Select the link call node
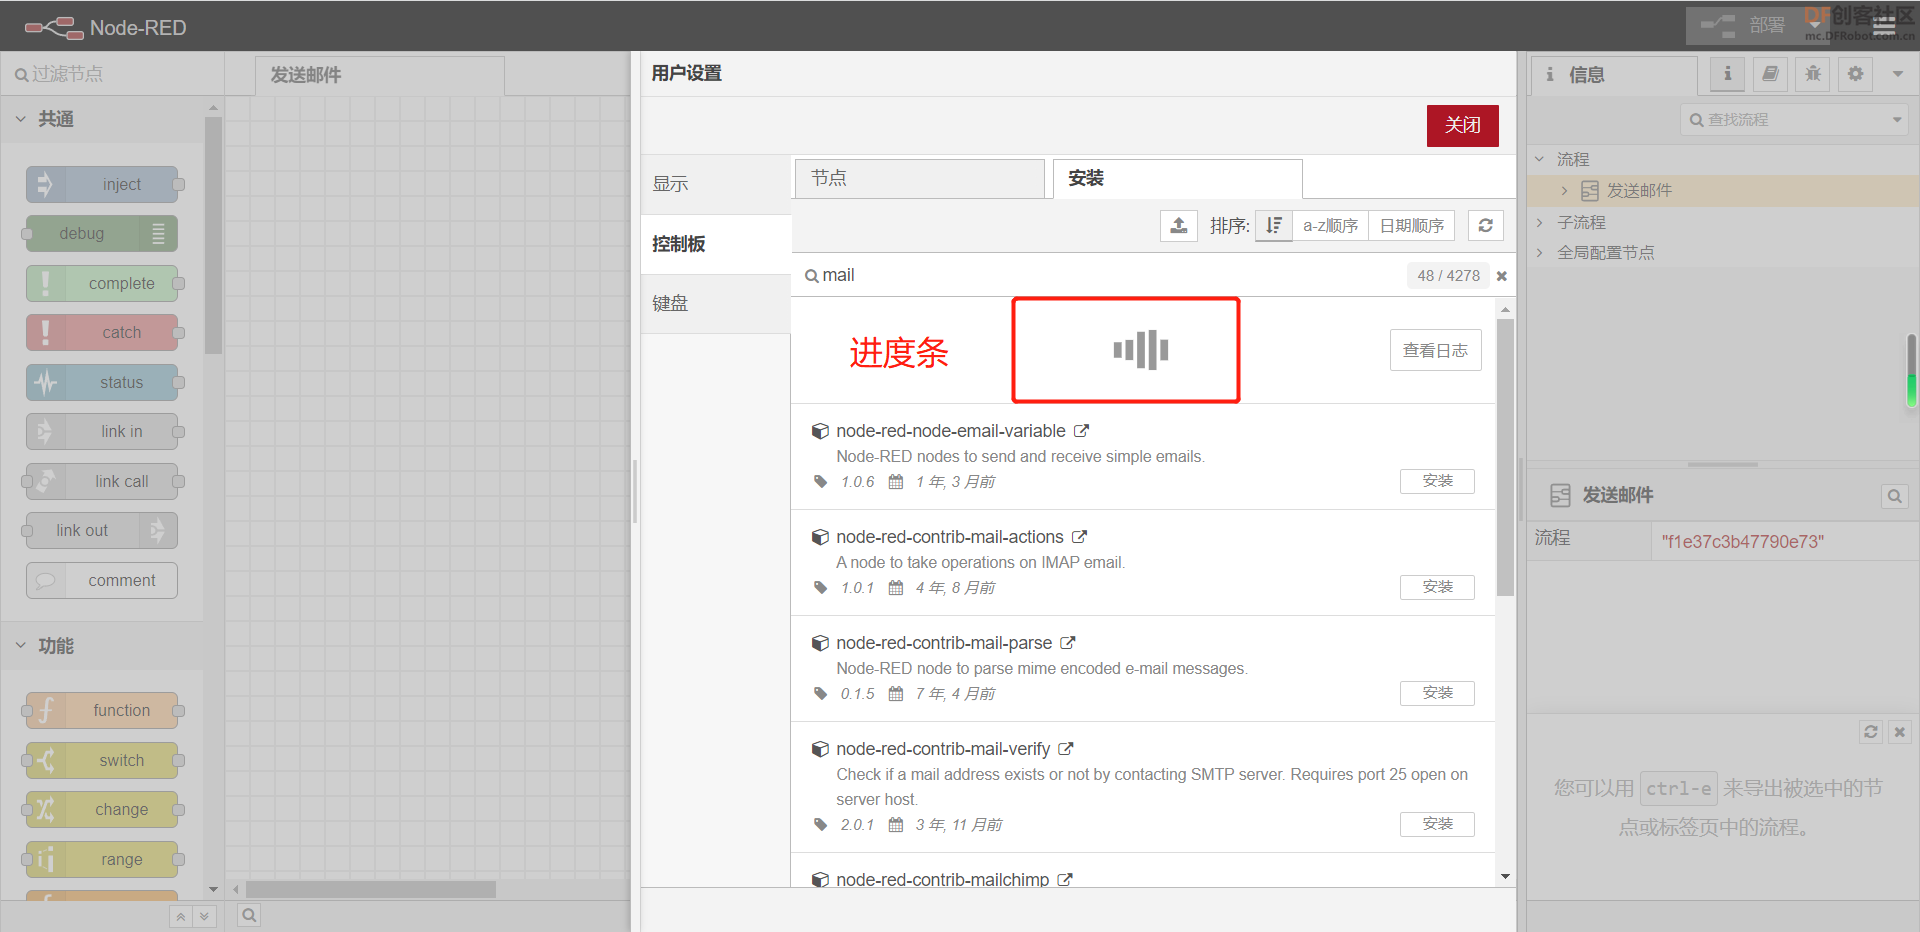The width and height of the screenshot is (1920, 932). coord(102,481)
